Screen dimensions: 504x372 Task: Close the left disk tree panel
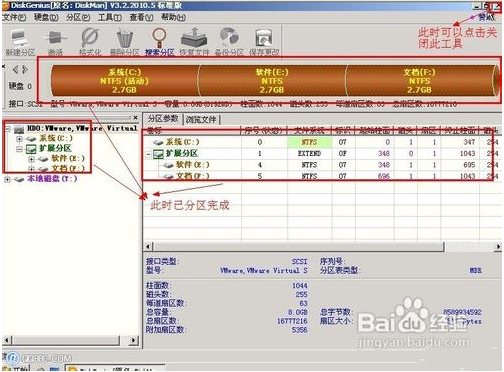click(135, 117)
